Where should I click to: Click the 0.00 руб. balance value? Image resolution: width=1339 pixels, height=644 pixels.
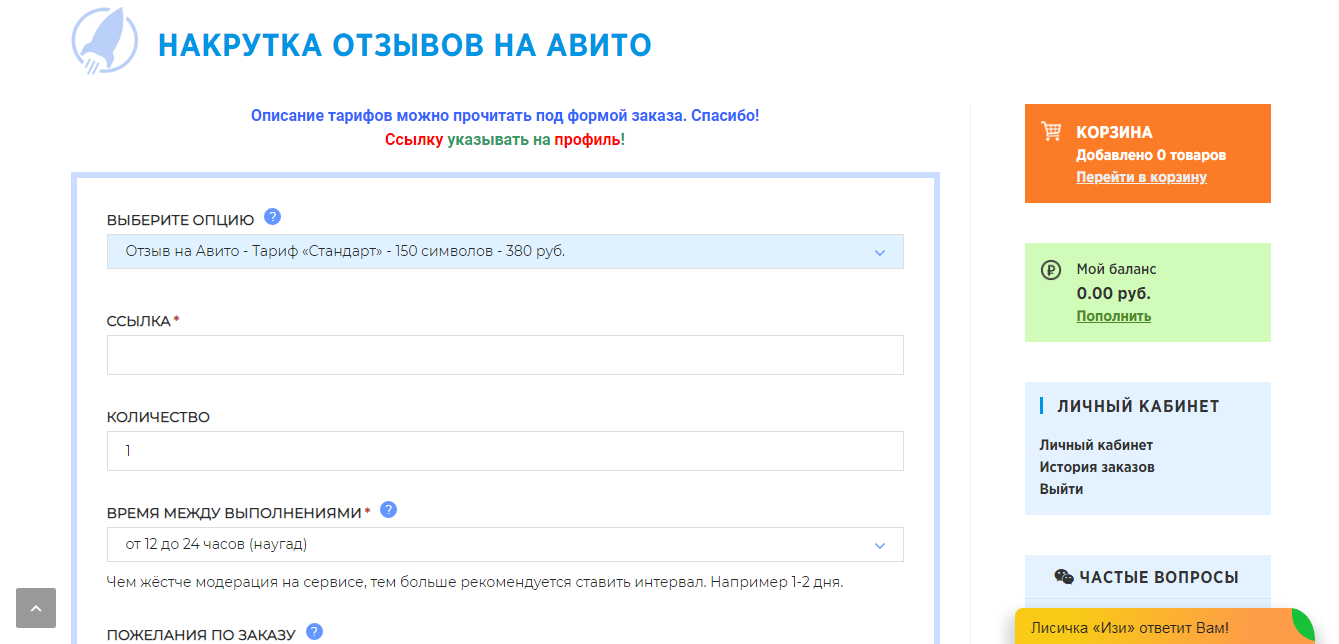click(1113, 293)
